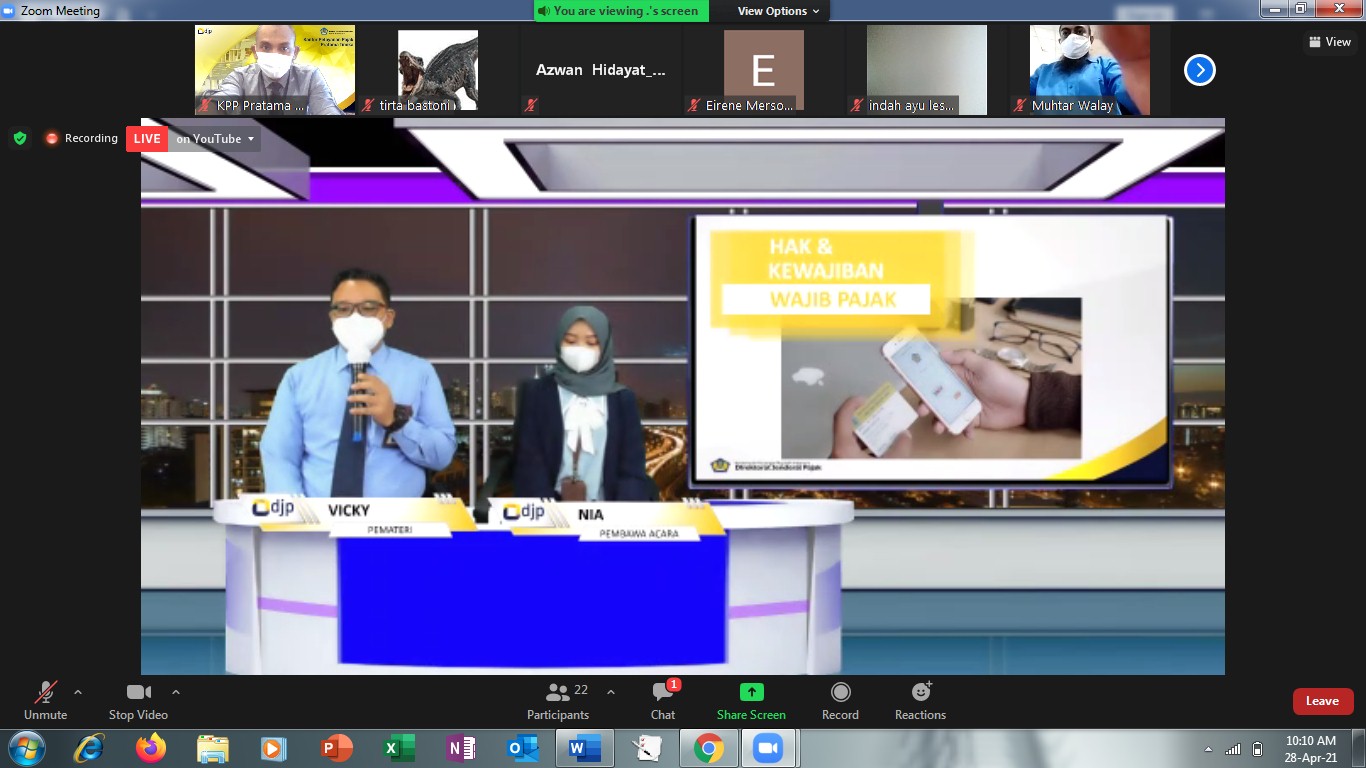Select the KPP Pratama participant thumbnail
Viewport: 1366px width, 768px height.
275,70
